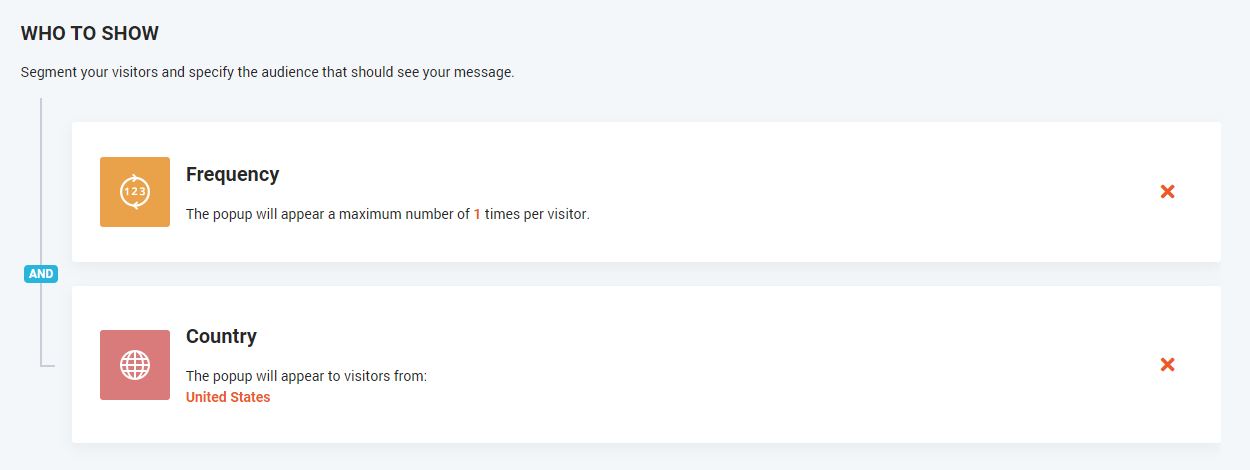The height and width of the screenshot is (470, 1250).
Task: Click the orange Frequency 123 icon
Action: pos(135,192)
